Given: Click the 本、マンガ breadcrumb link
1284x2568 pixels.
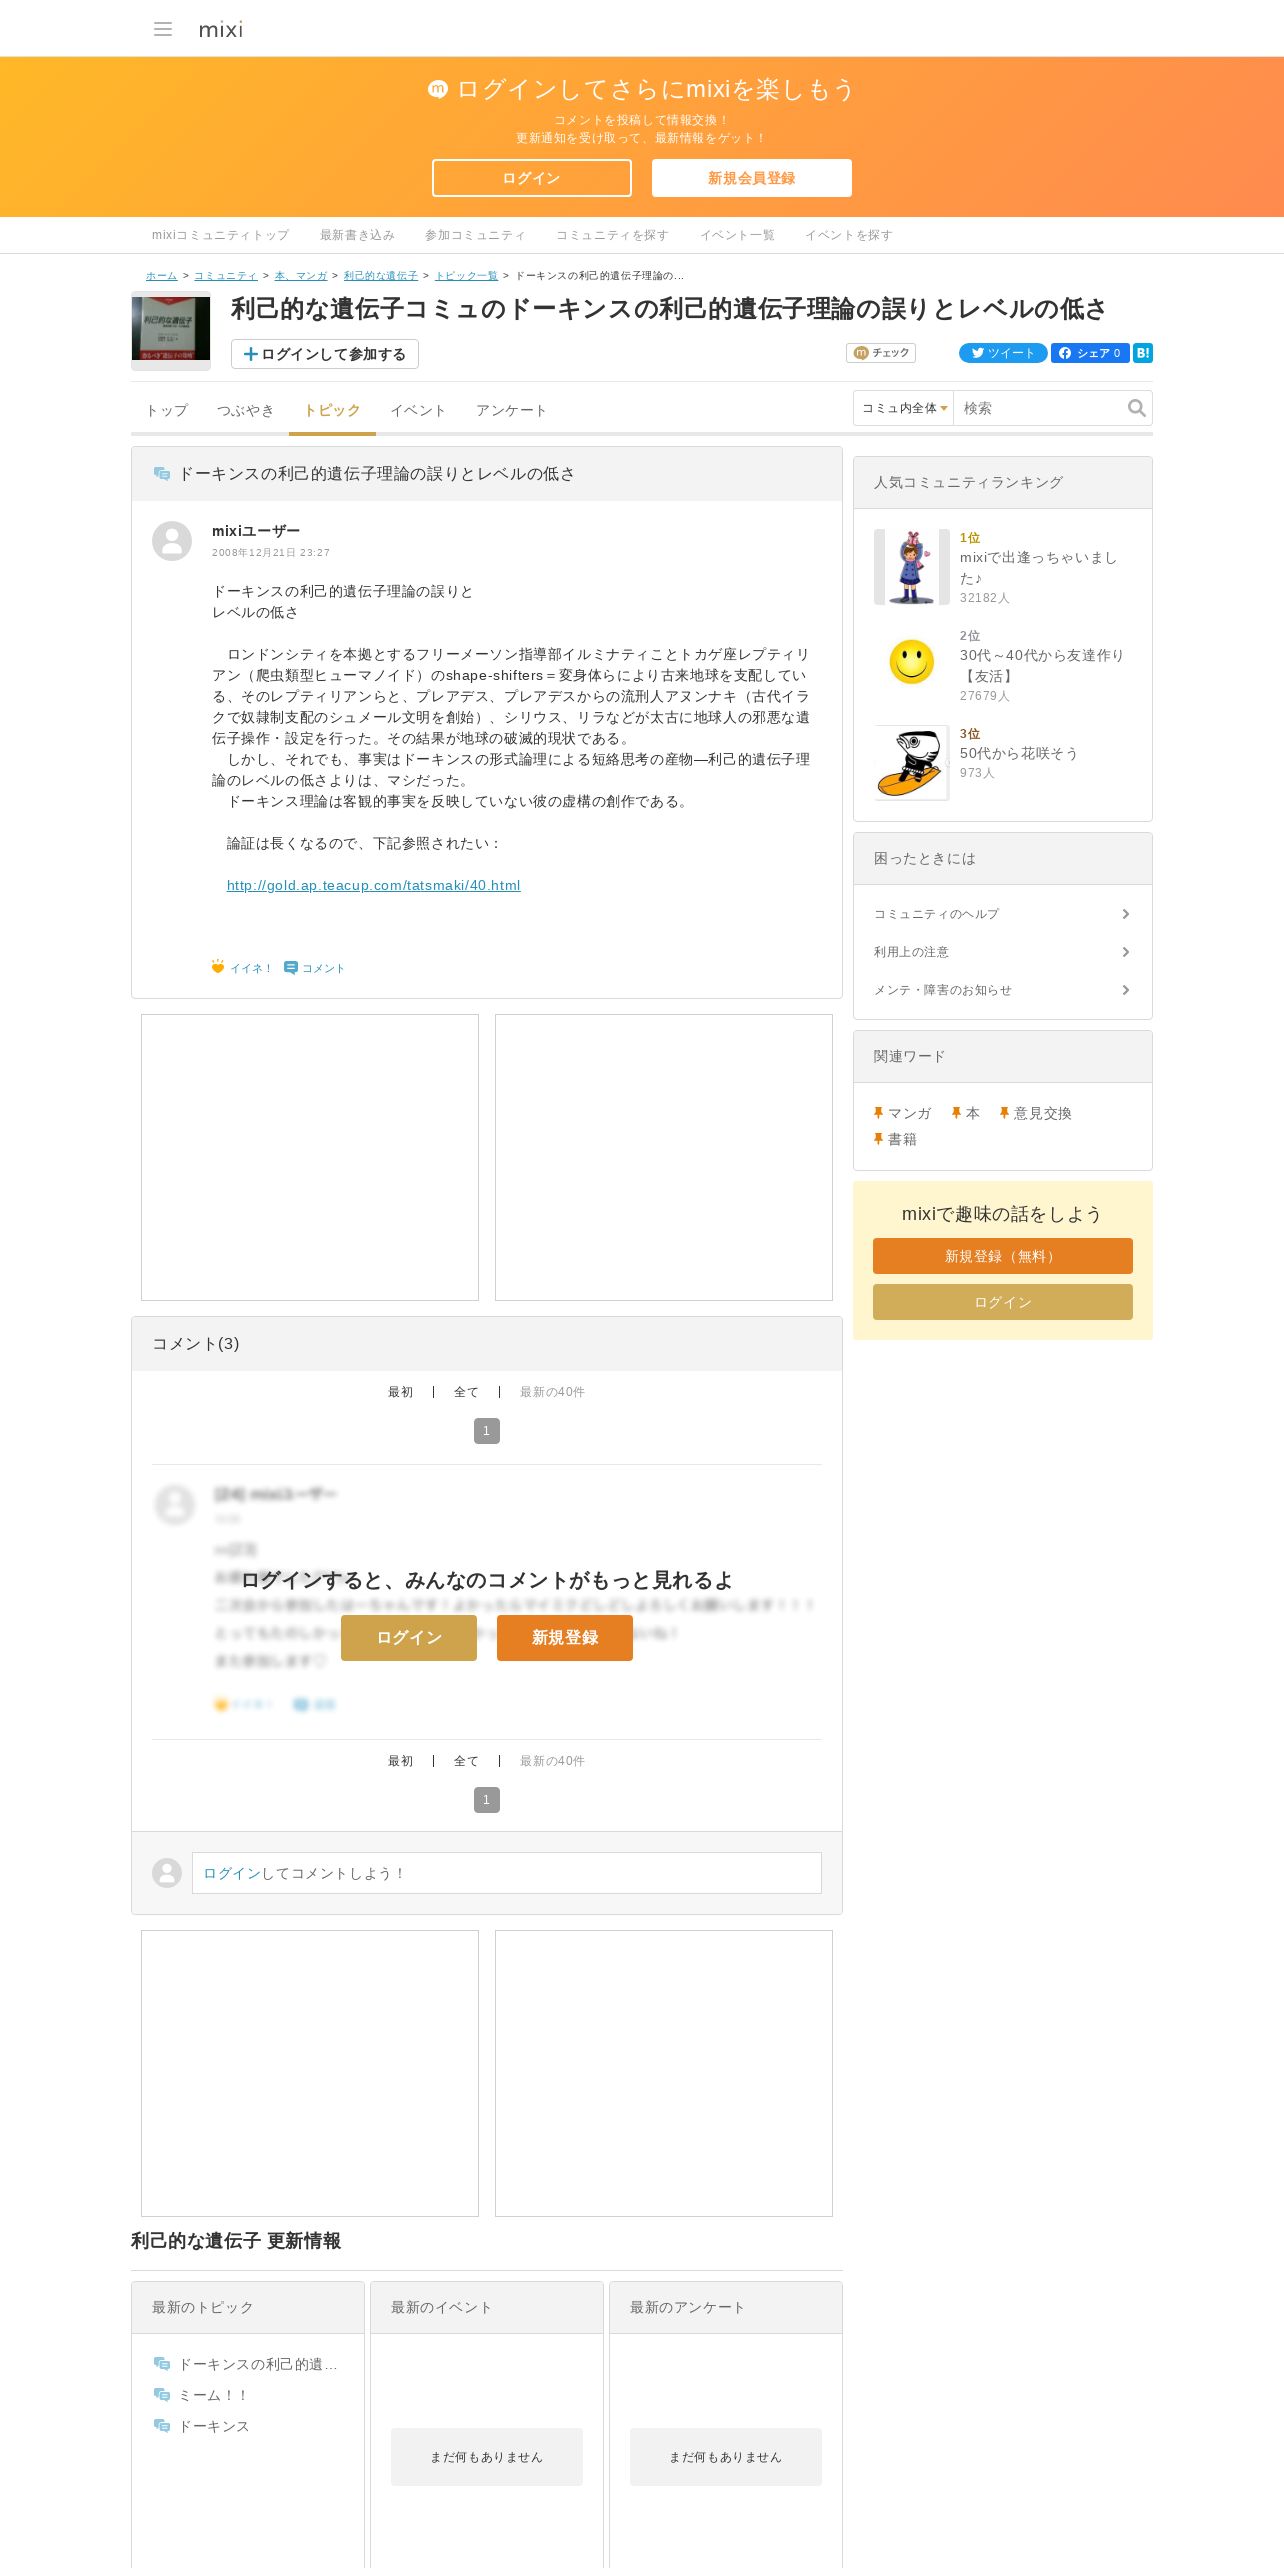Looking at the screenshot, I should tap(301, 275).
